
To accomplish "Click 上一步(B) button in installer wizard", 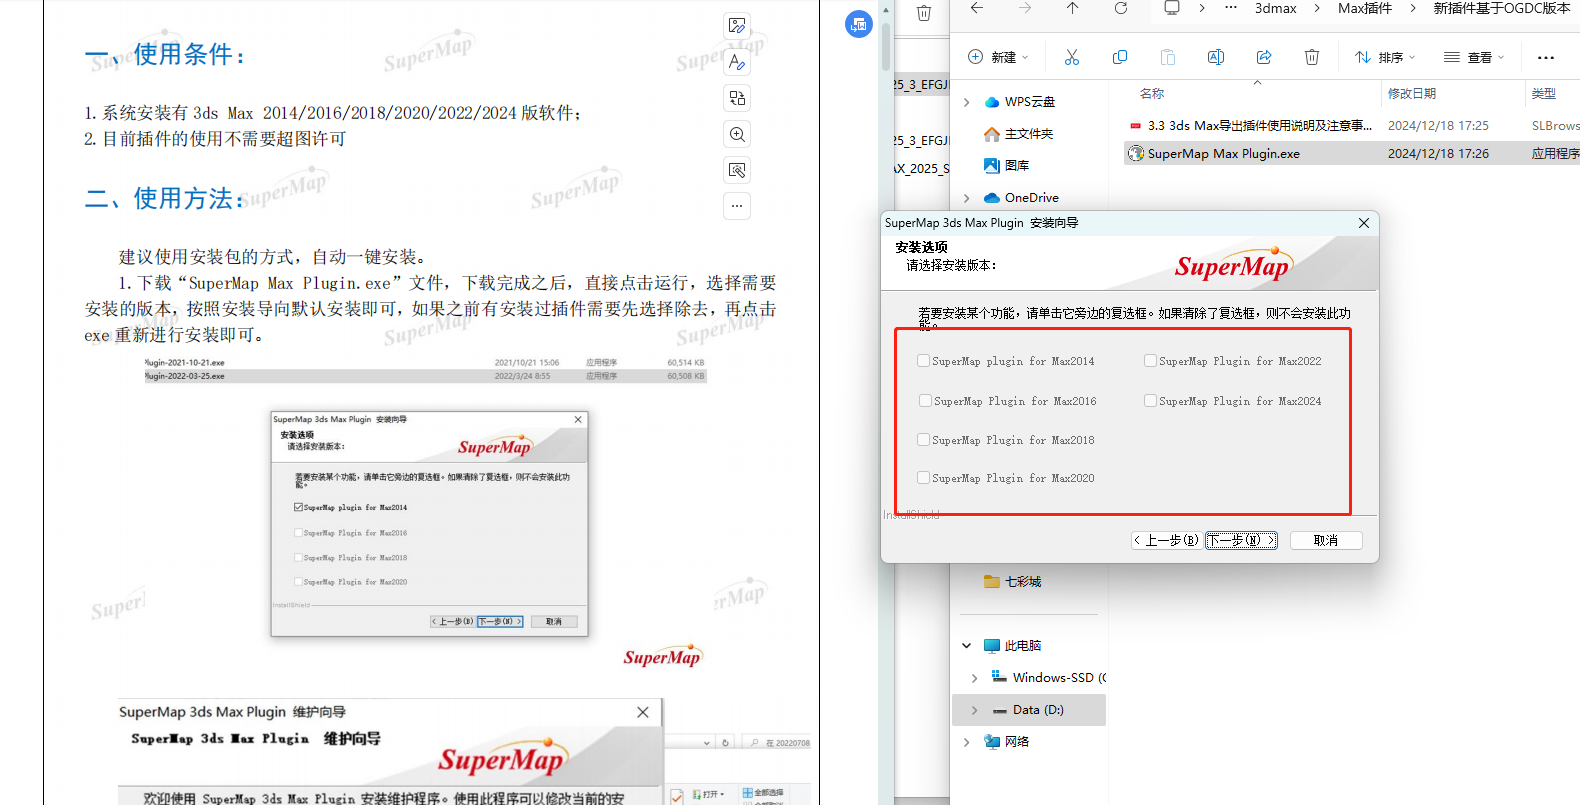I will point(1166,540).
